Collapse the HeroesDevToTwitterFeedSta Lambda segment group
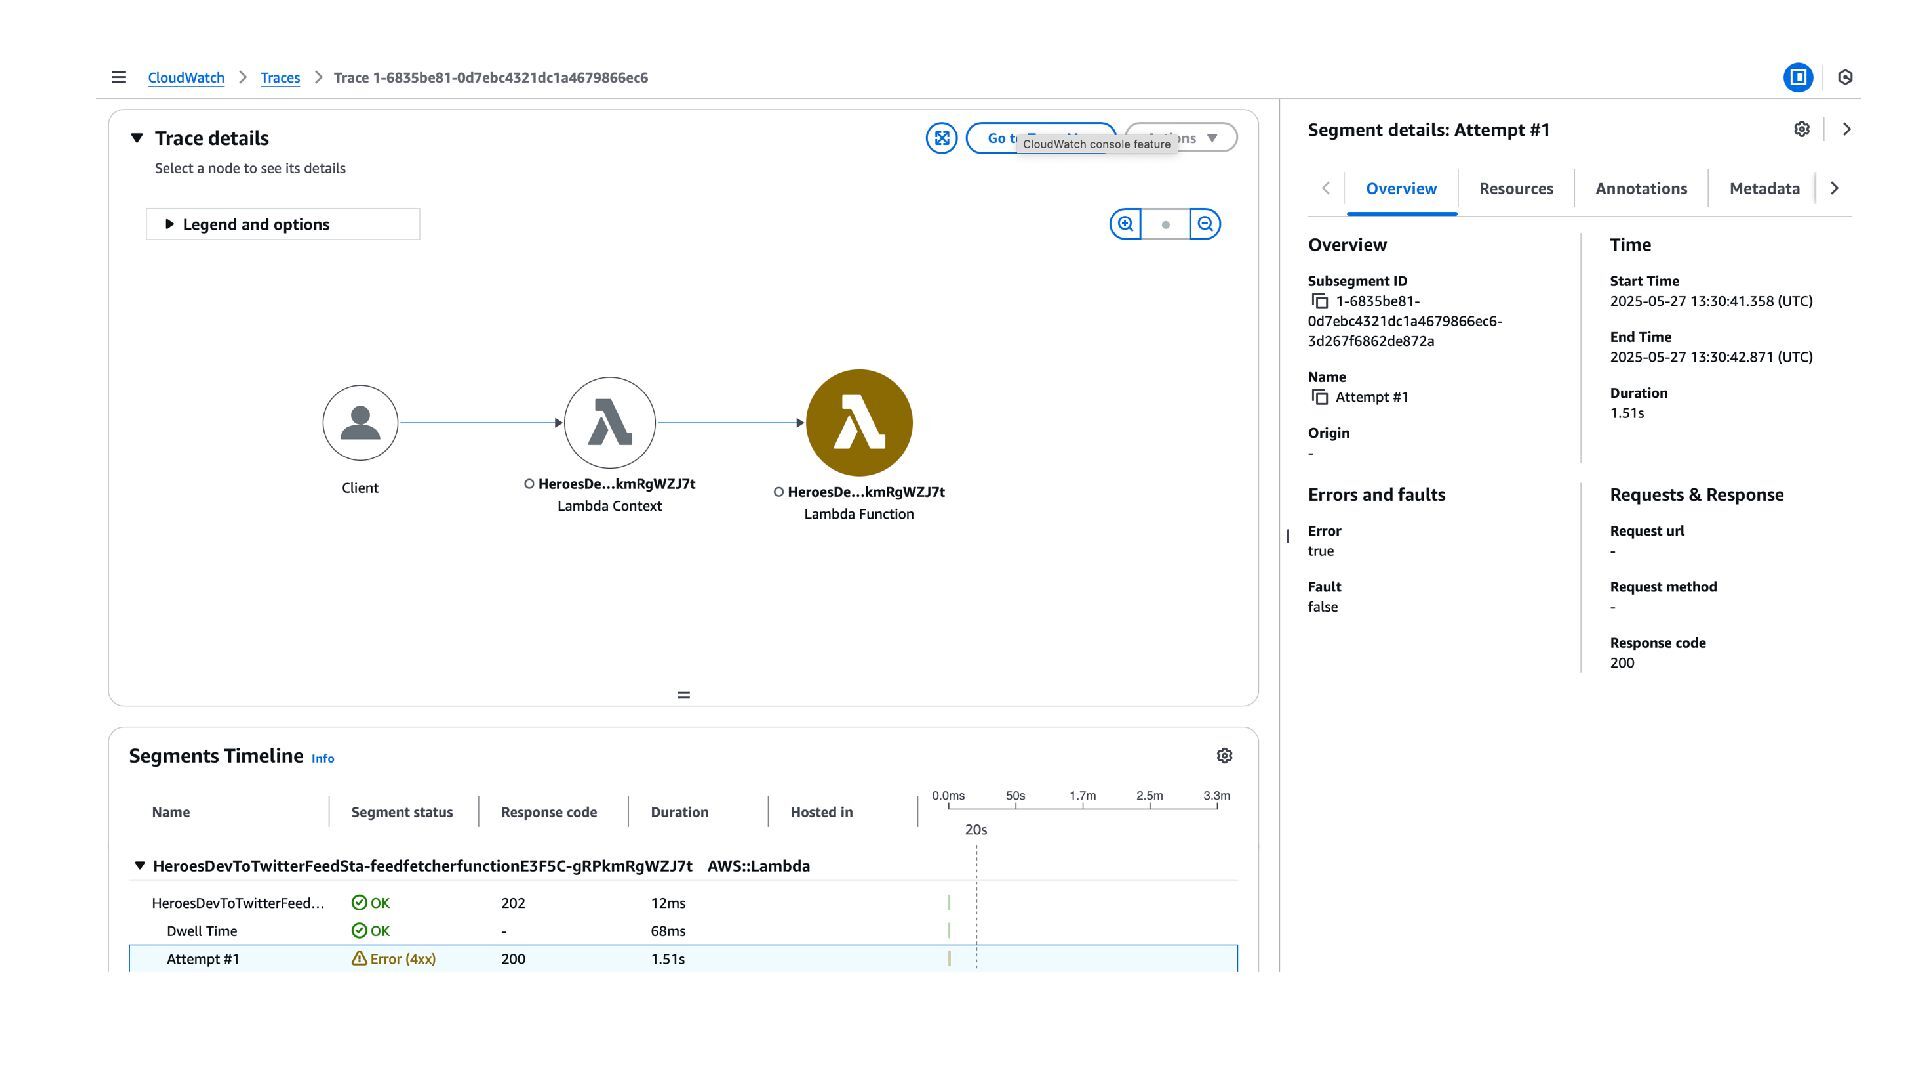Image resolution: width=1920 pixels, height=1080 pixels. click(140, 866)
